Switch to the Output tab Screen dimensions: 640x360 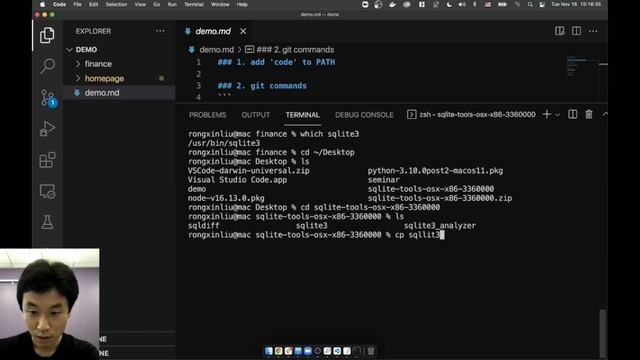[x=256, y=115]
